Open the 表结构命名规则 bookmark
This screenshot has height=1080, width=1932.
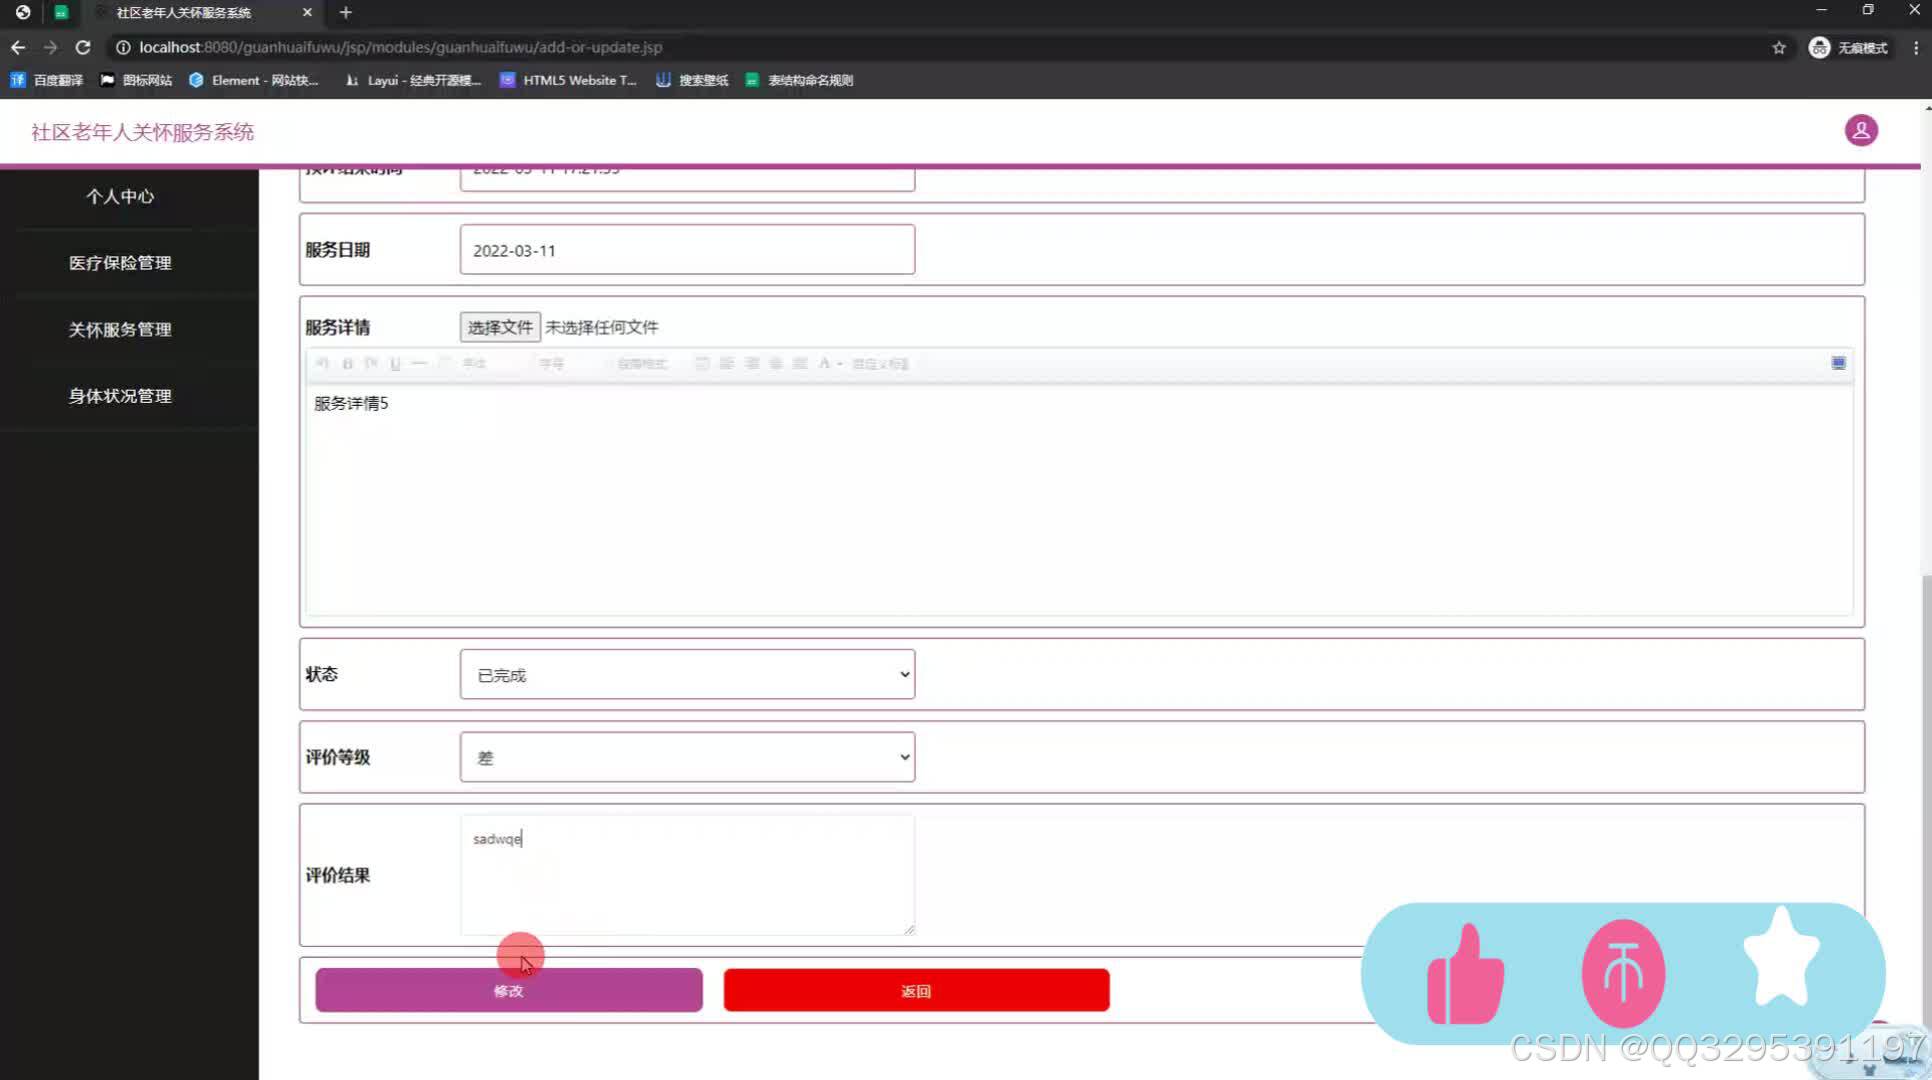pyautogui.click(x=799, y=80)
